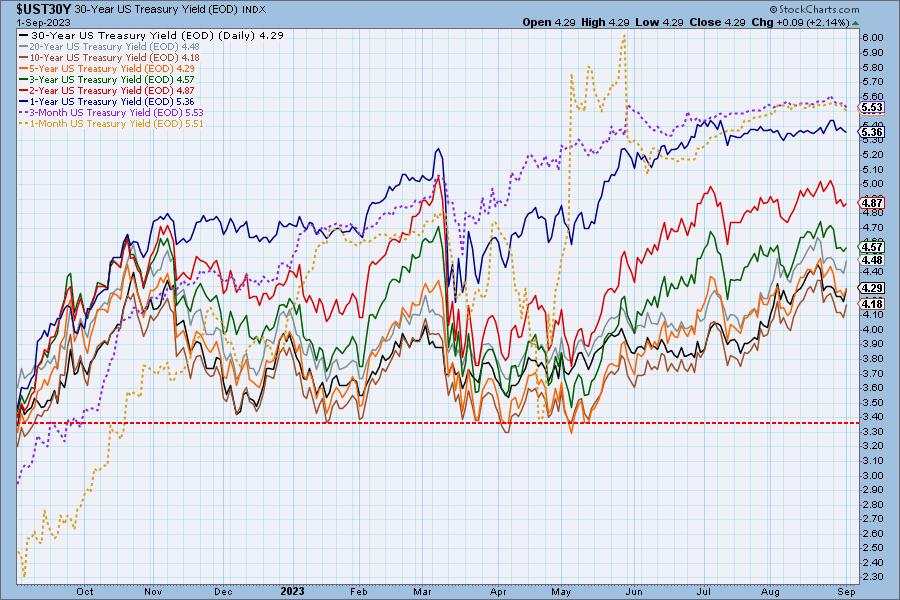Select the 10-Year US Treasury Yield legend entry
This screenshot has height=600, width=900.
point(110,57)
